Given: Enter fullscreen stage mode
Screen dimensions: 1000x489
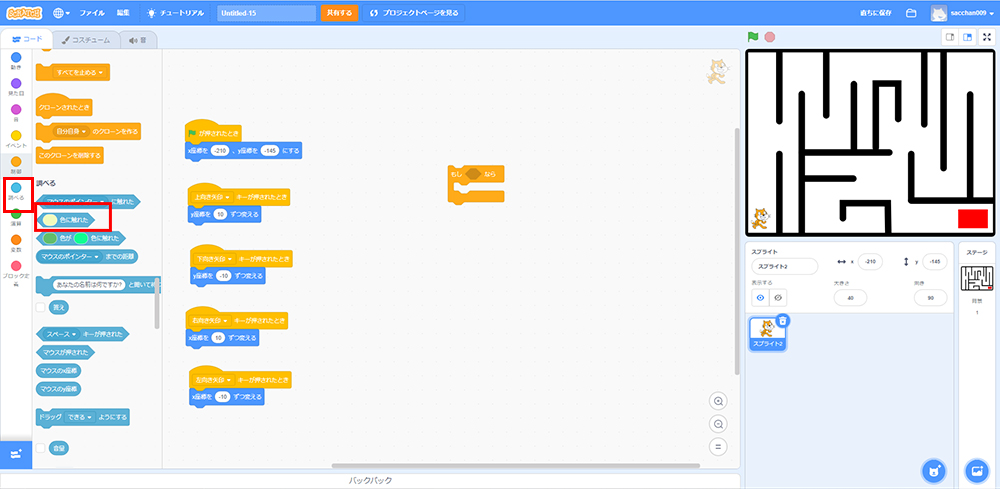Looking at the screenshot, I should click(x=987, y=37).
